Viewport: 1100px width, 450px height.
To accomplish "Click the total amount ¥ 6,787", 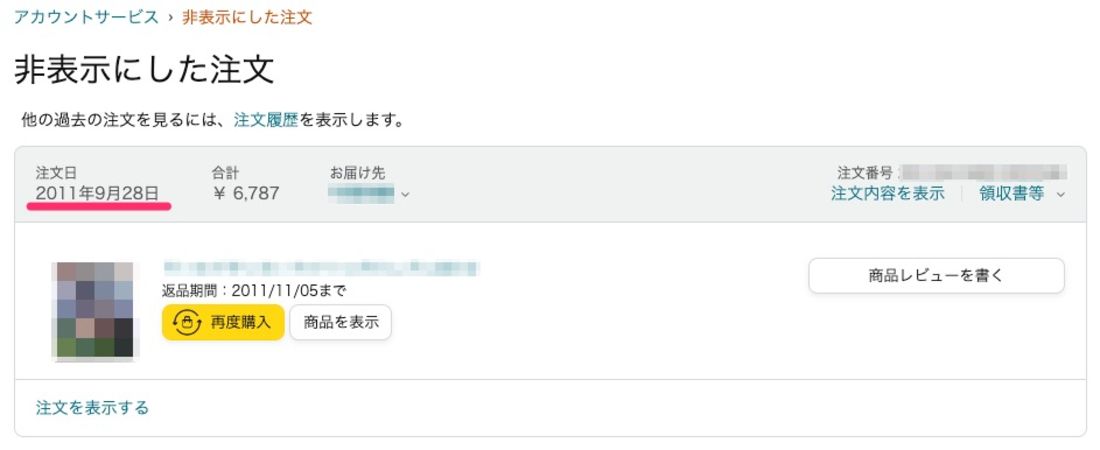I will pyautogui.click(x=246, y=193).
